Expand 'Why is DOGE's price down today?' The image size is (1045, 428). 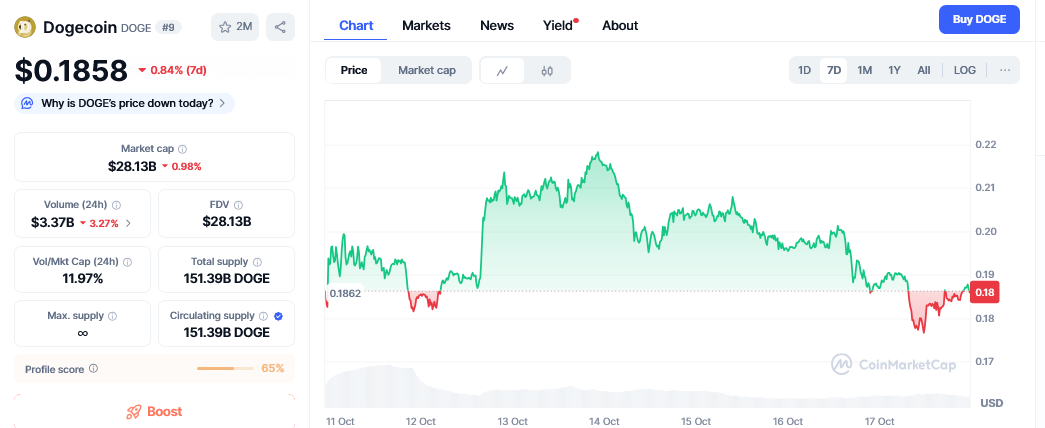tap(126, 103)
